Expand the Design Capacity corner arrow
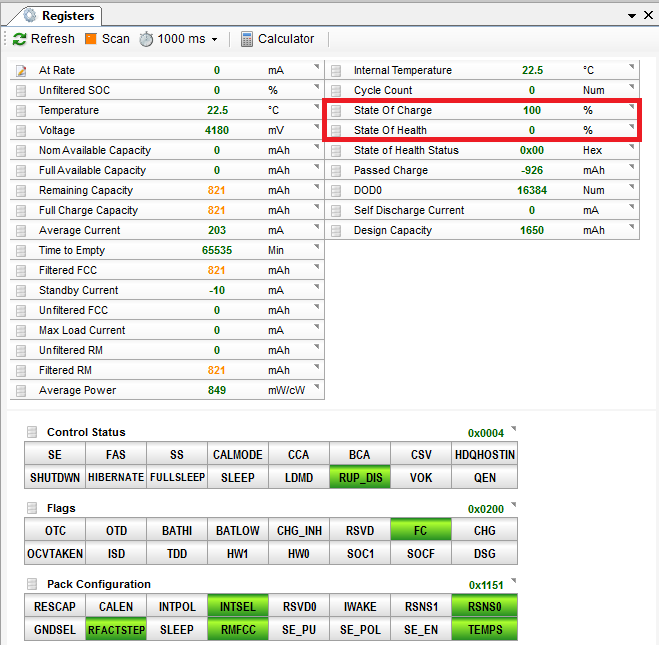 (631, 227)
